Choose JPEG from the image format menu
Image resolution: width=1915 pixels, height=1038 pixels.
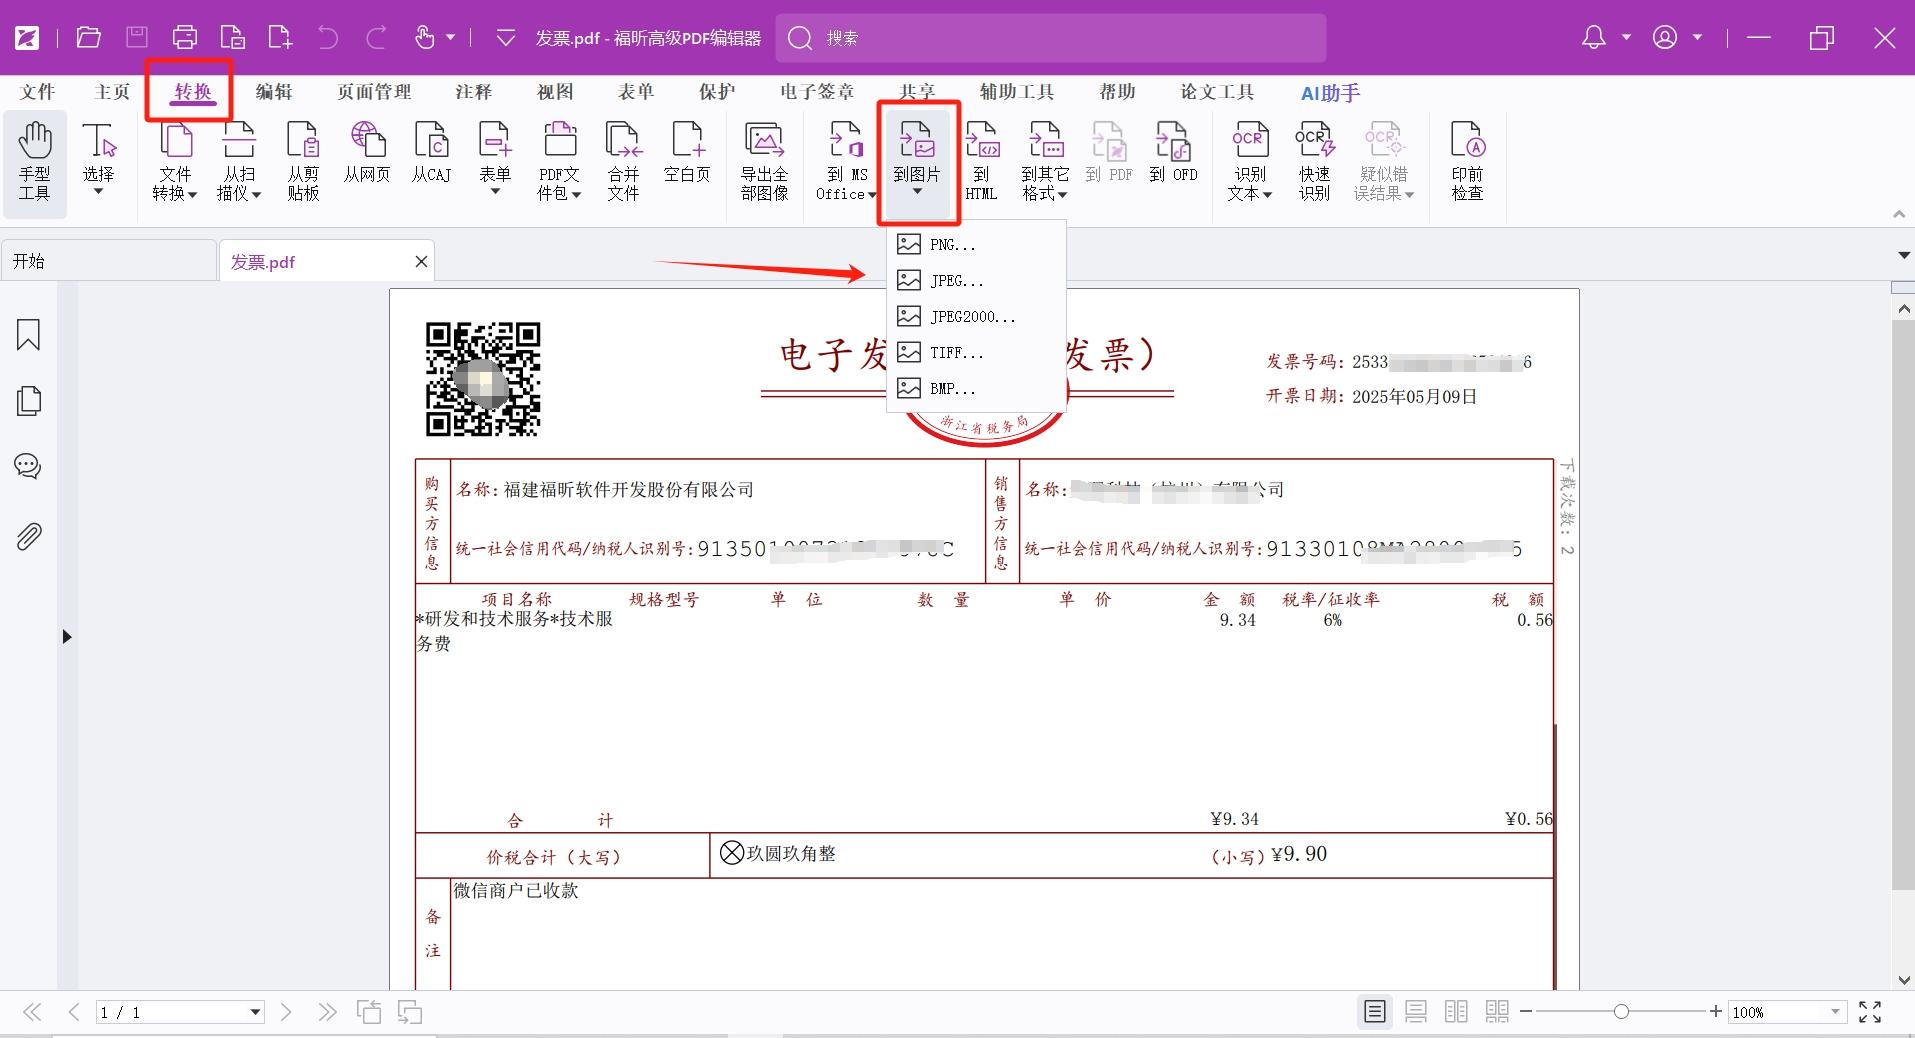tap(977, 280)
